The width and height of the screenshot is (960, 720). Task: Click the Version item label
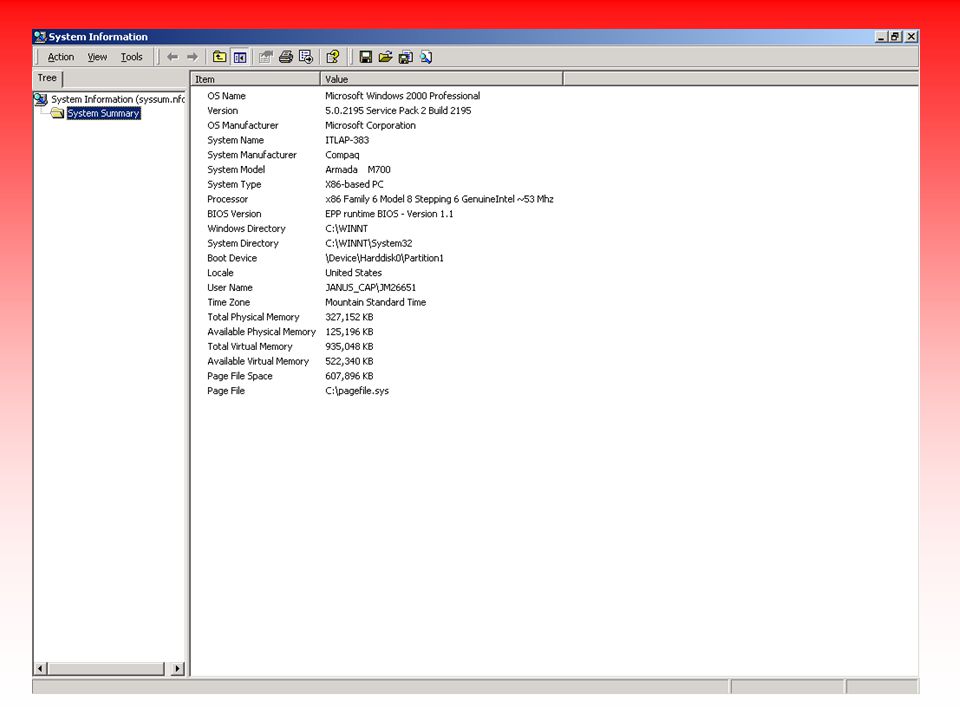click(222, 111)
